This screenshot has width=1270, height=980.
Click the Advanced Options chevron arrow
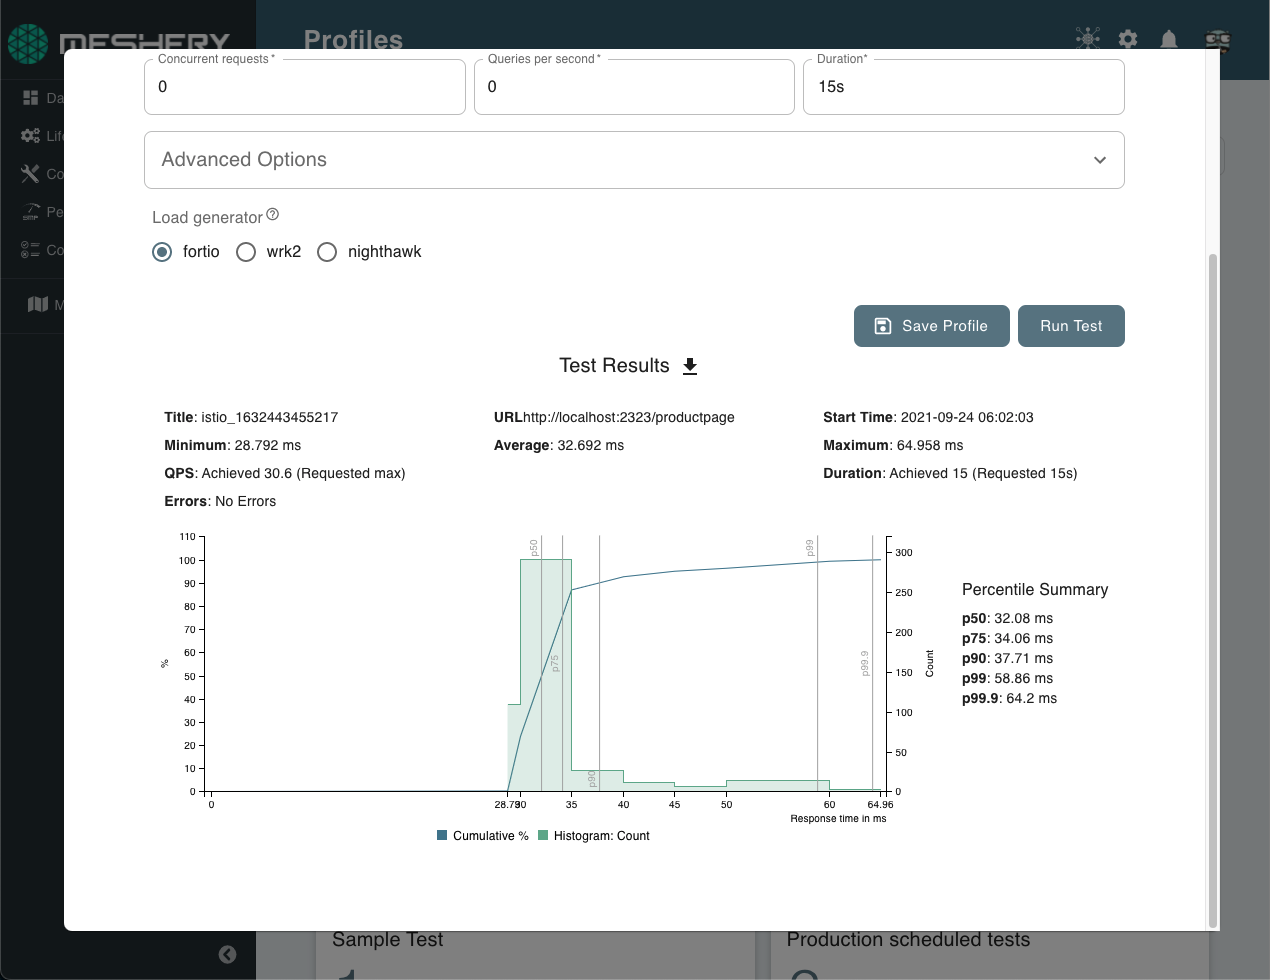click(1100, 160)
